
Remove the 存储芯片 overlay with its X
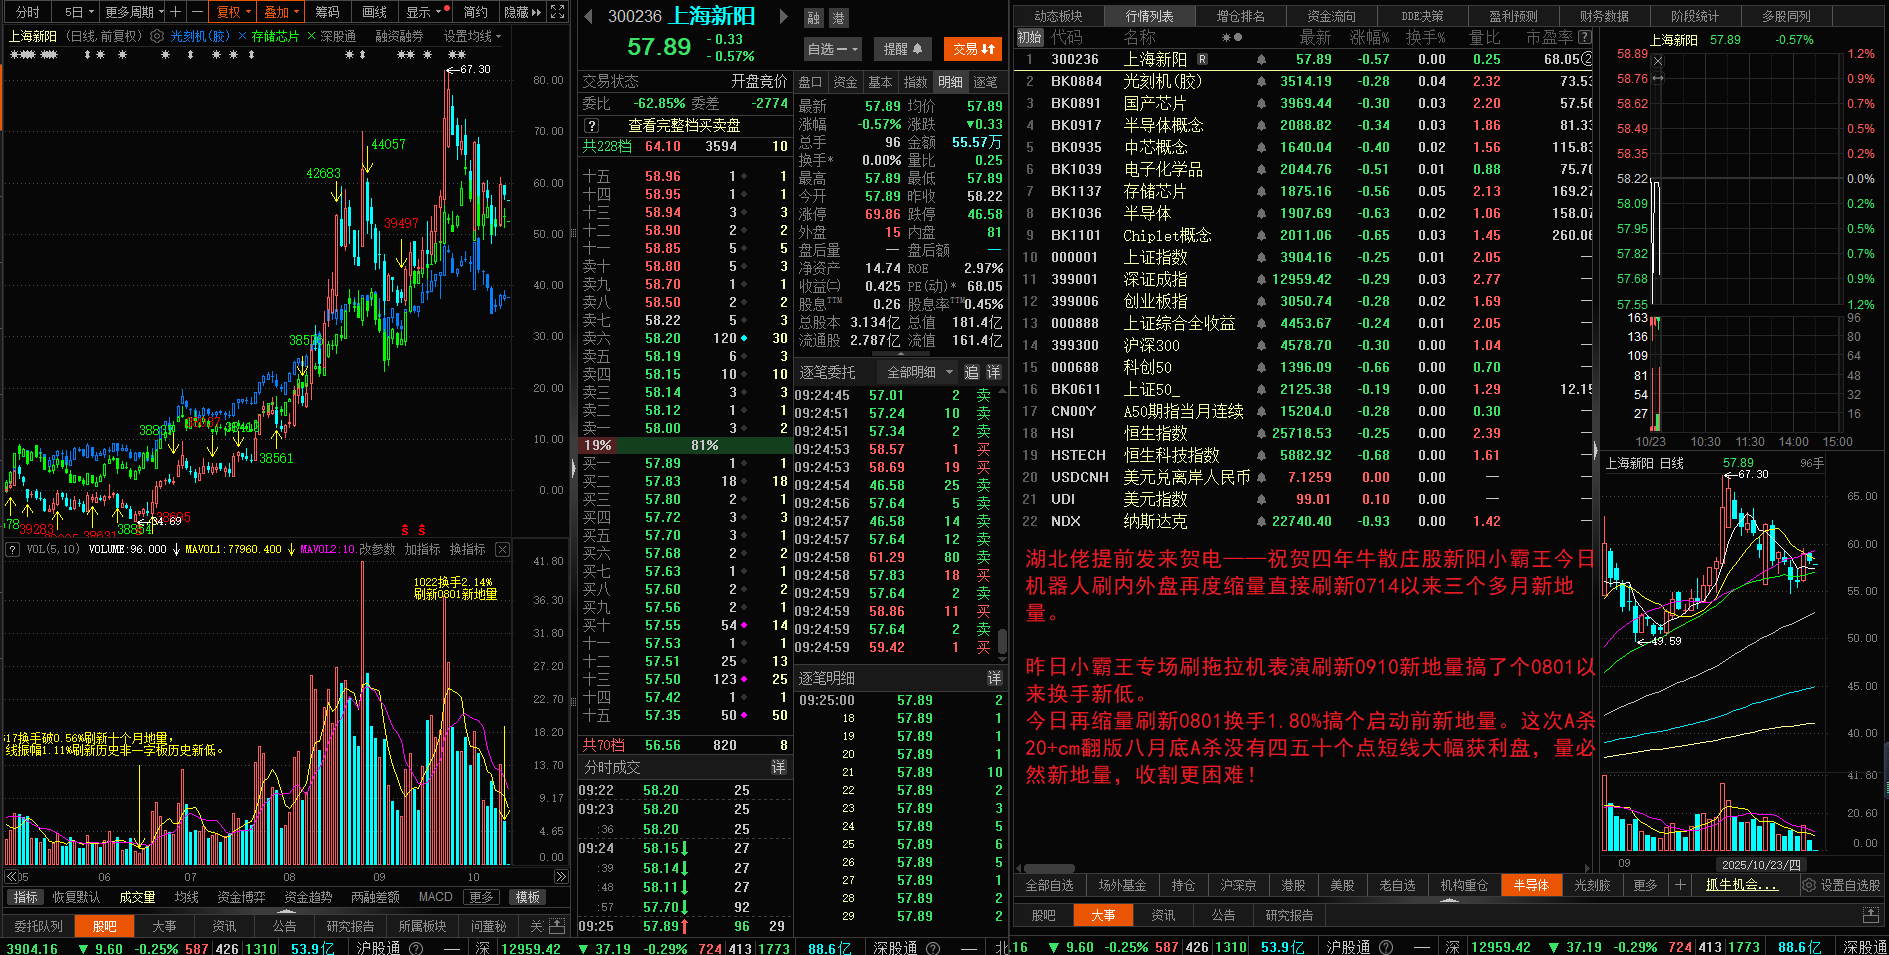[x=311, y=36]
